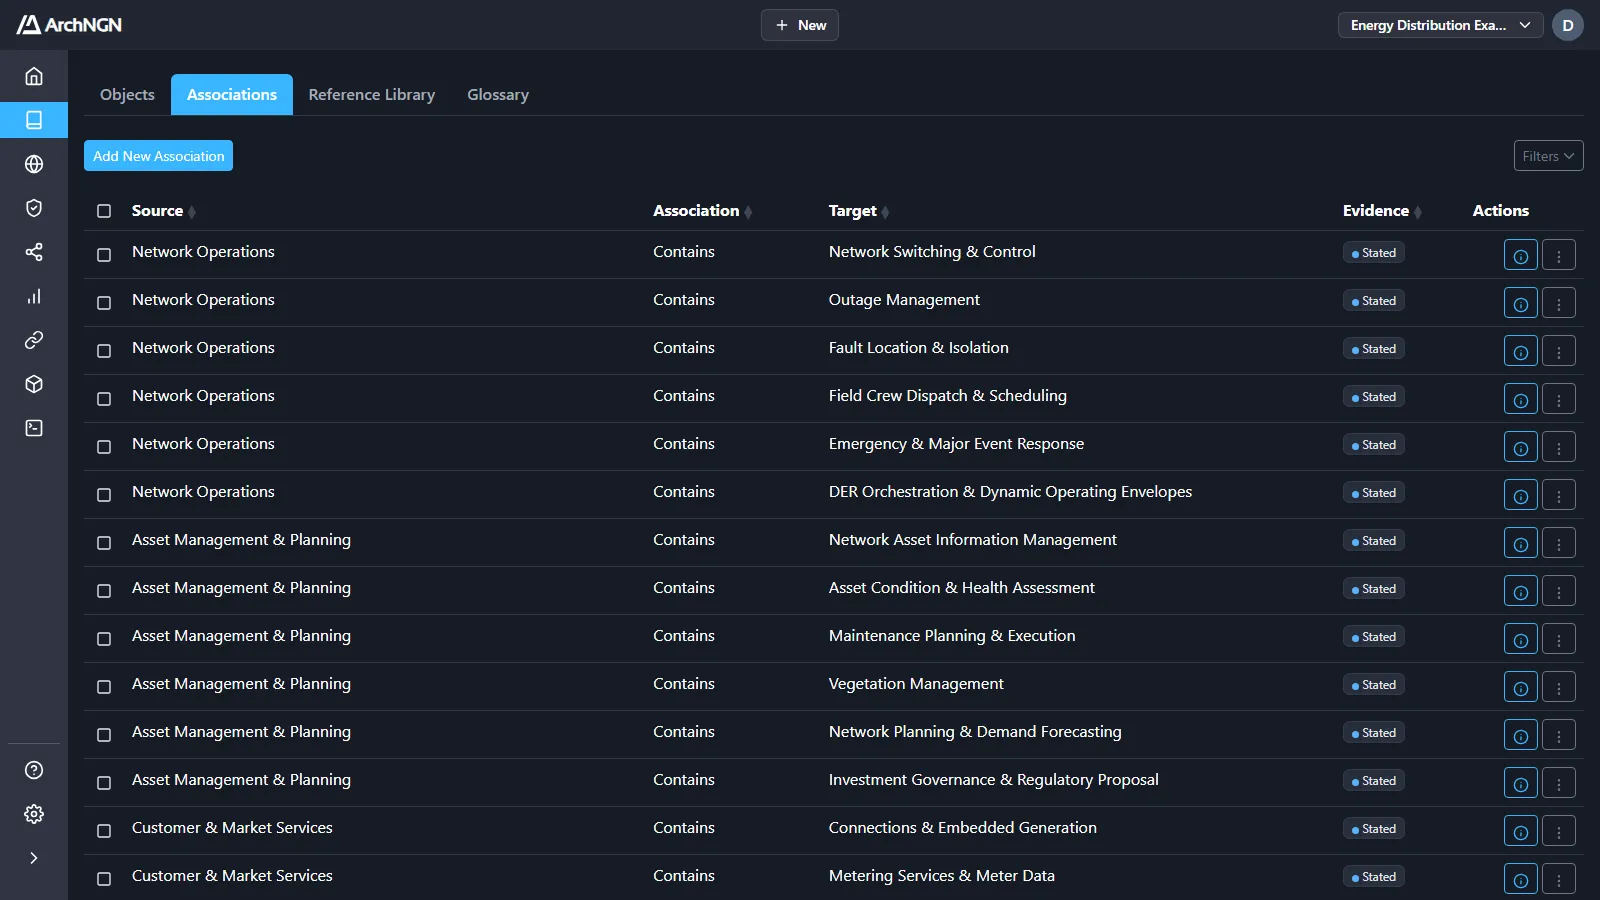Open the share graph icon in sidebar
The height and width of the screenshot is (900, 1600).
pyautogui.click(x=34, y=252)
